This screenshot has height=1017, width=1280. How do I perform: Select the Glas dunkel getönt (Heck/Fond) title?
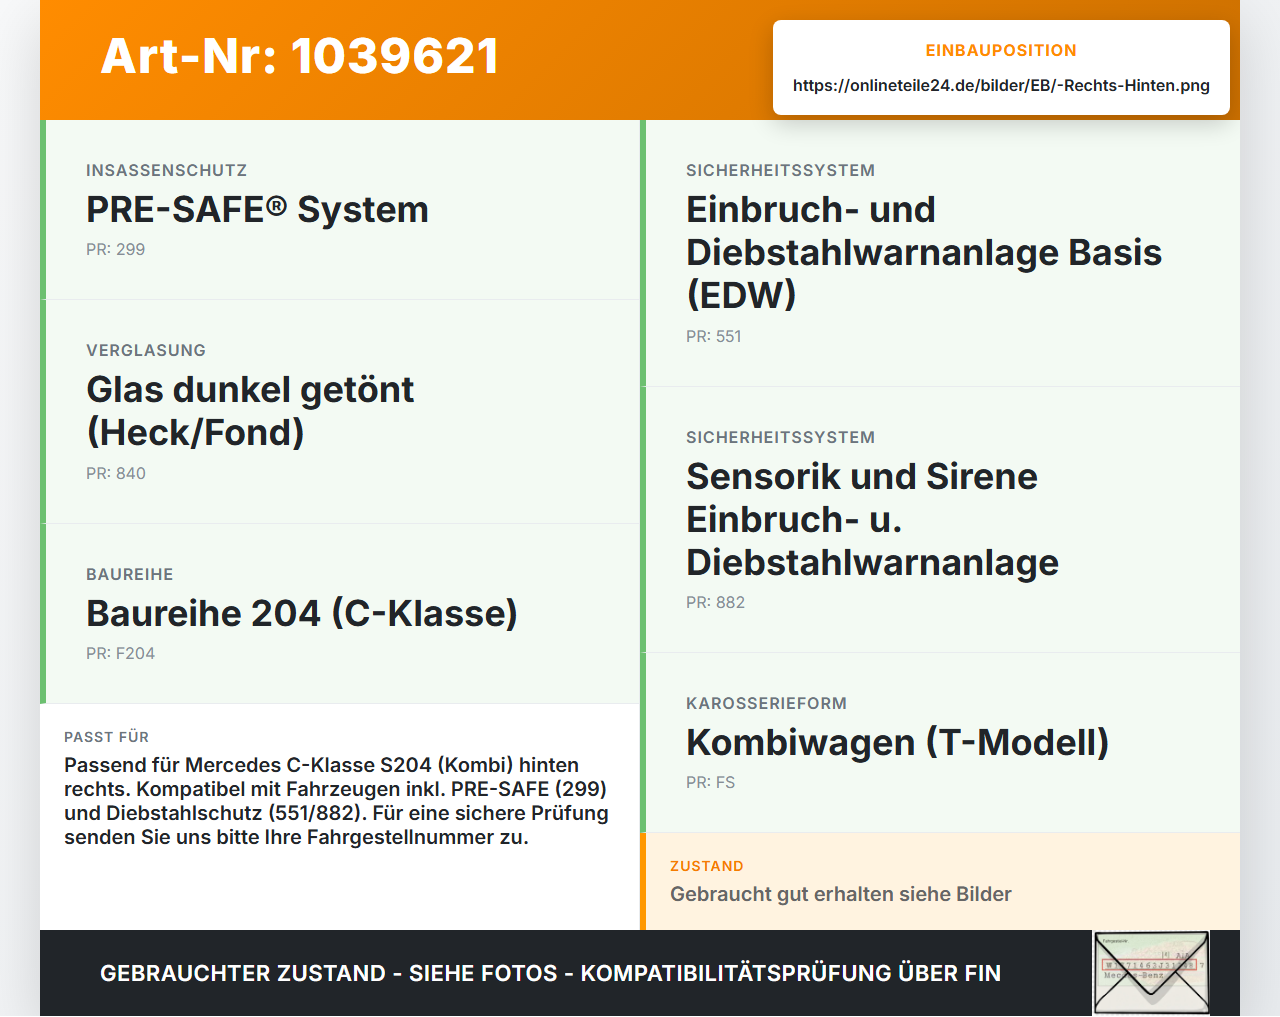pyautogui.click(x=250, y=411)
